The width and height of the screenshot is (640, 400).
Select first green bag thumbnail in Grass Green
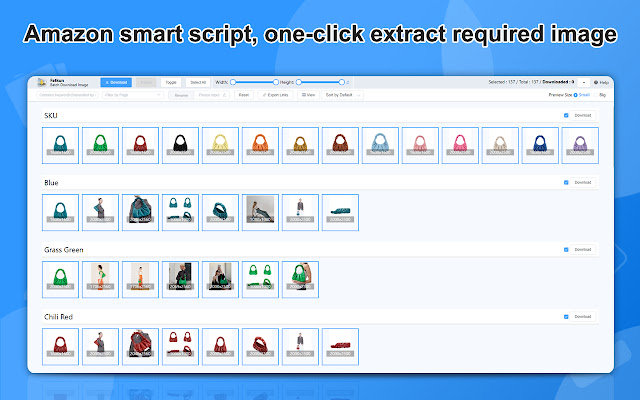(x=60, y=280)
